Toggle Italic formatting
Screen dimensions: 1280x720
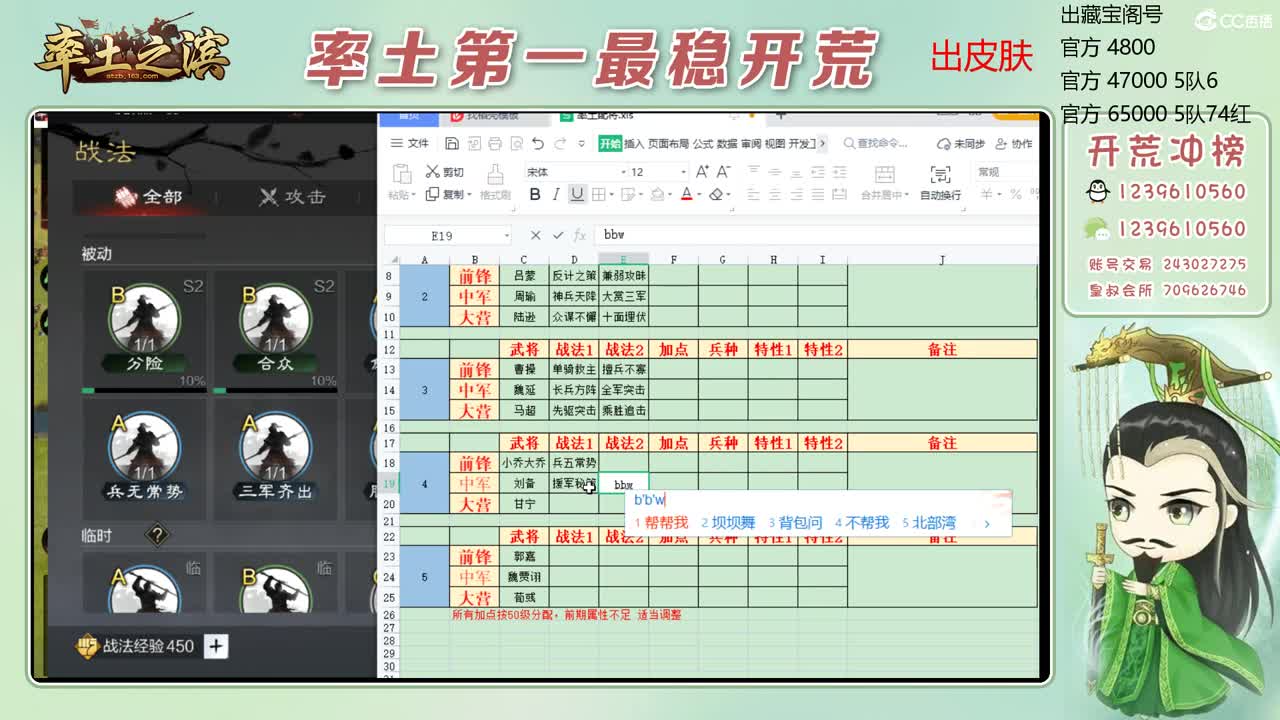pyautogui.click(x=556, y=194)
